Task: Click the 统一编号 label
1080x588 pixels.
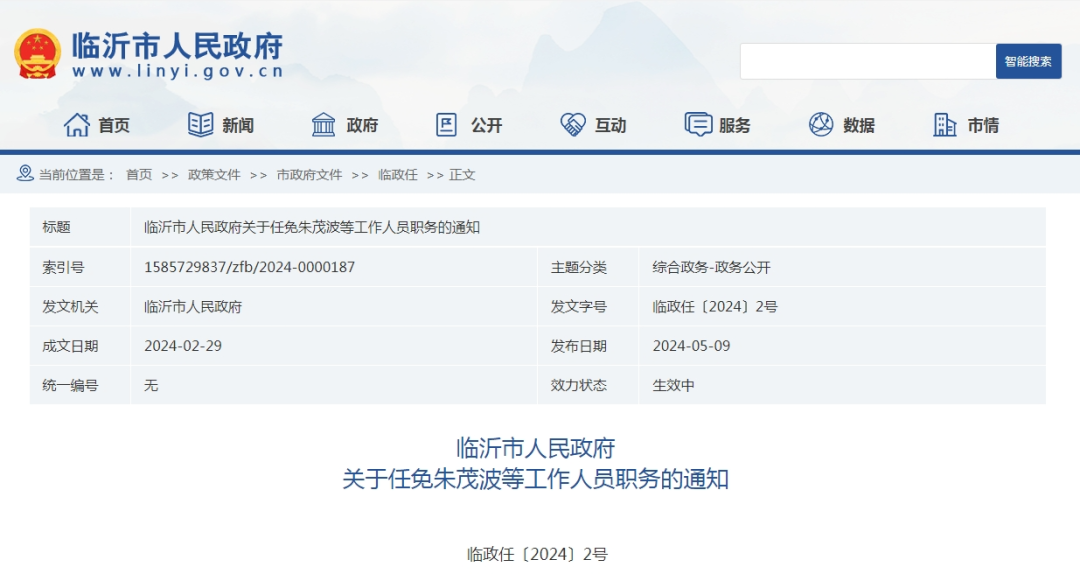Action: coord(70,386)
